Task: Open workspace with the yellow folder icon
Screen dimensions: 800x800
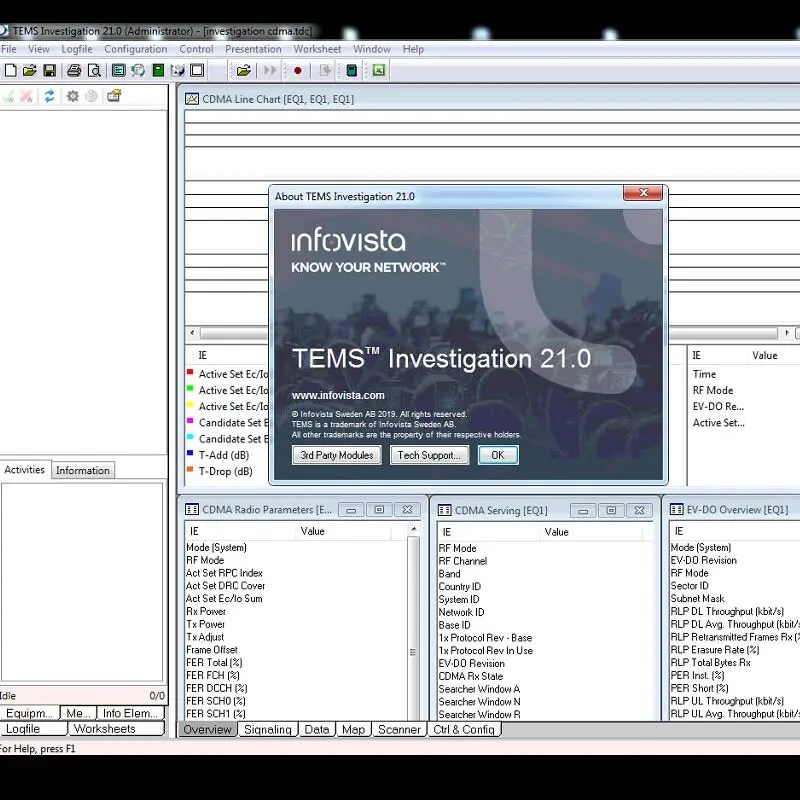Action: tap(30, 70)
